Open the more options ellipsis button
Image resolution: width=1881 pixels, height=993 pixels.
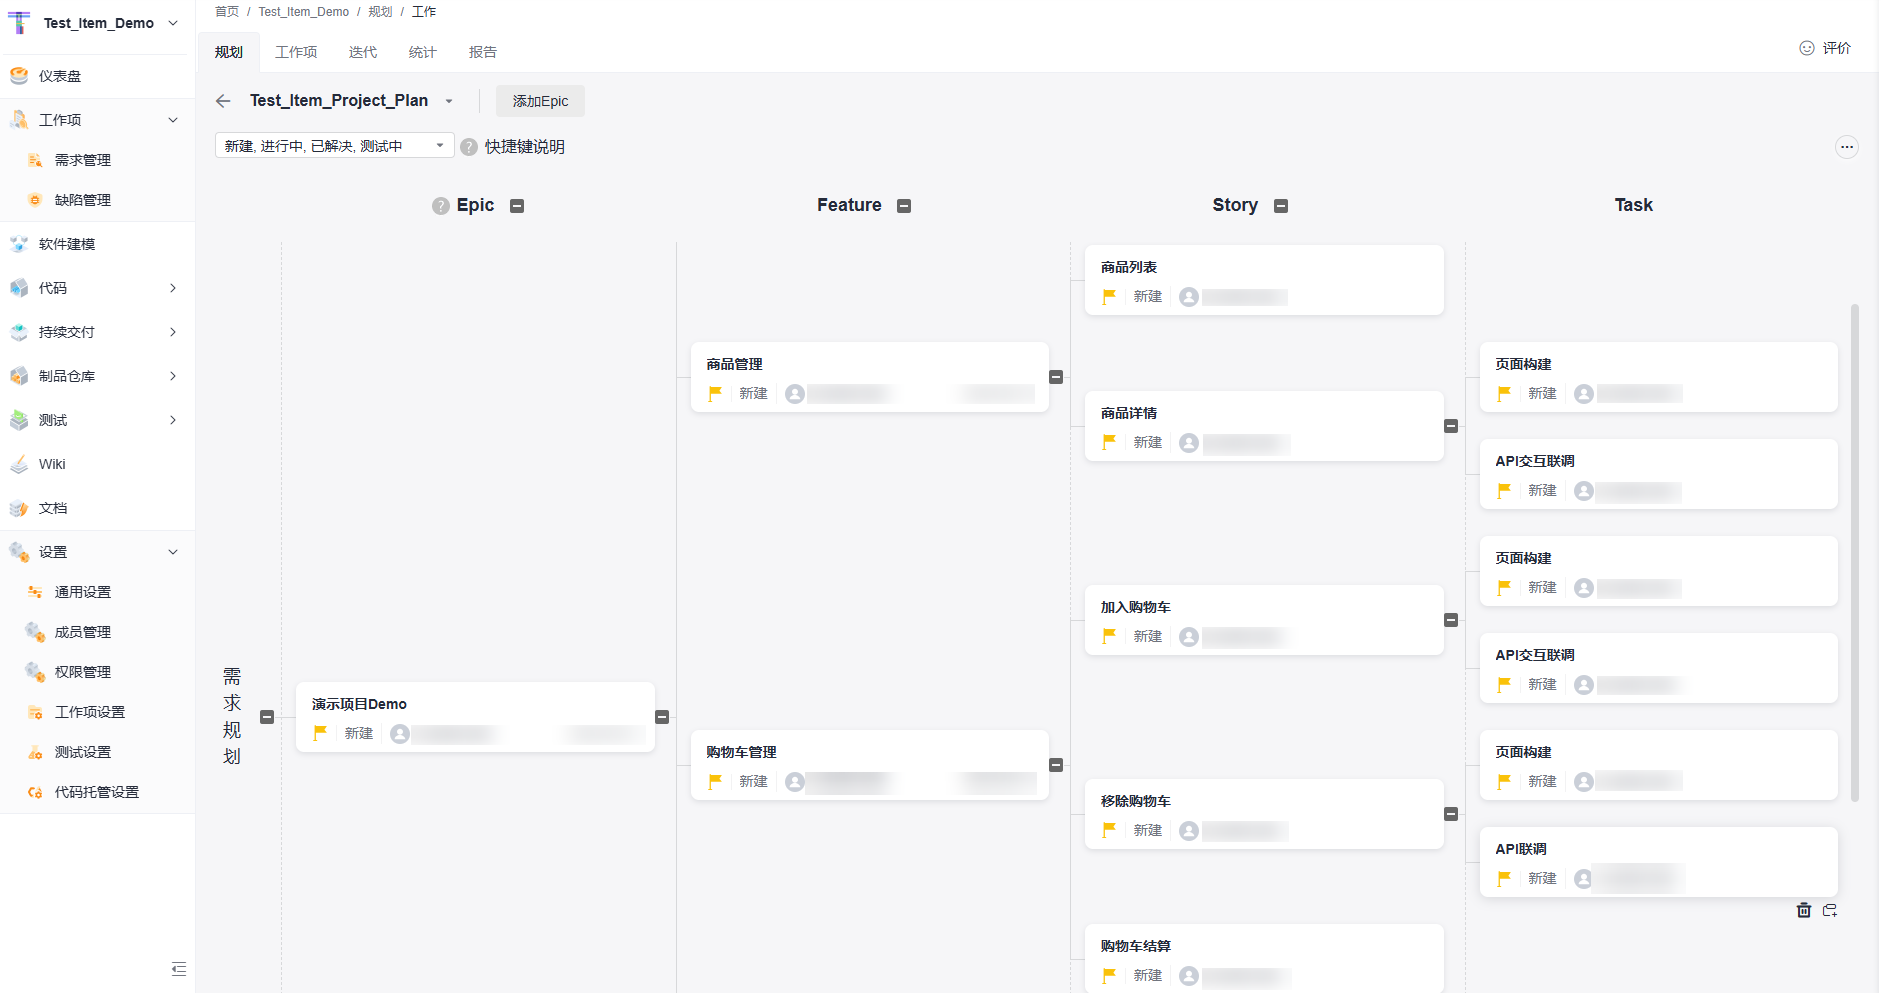(x=1846, y=147)
